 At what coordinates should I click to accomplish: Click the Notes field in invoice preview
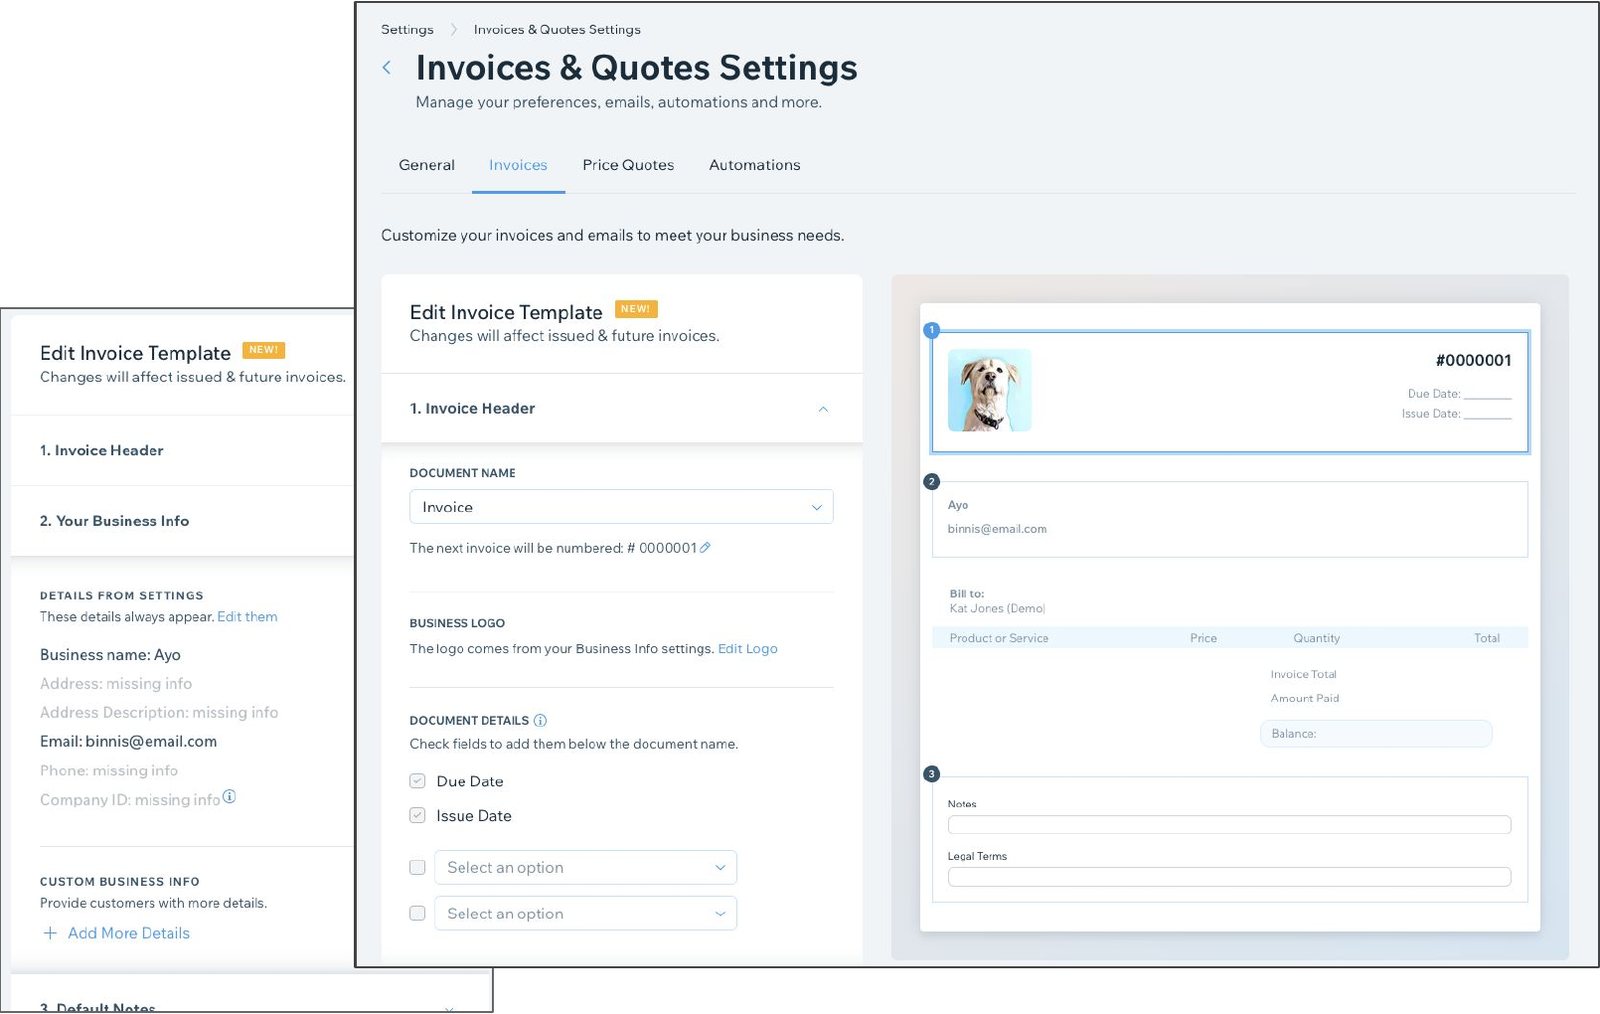click(x=1229, y=825)
